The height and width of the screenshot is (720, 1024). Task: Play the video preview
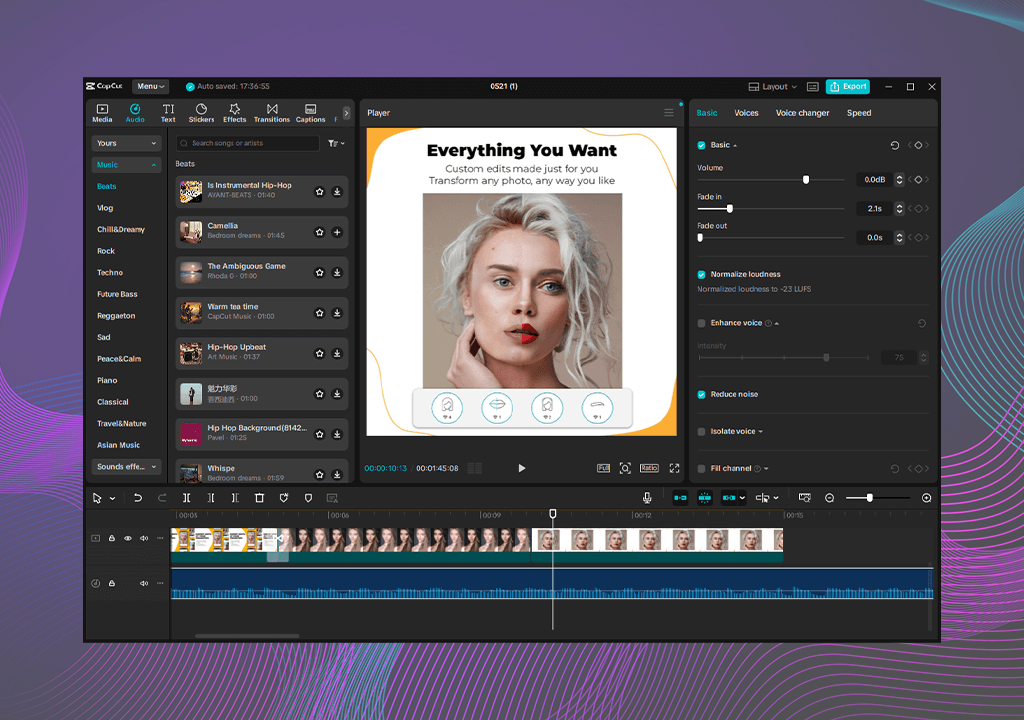(521, 468)
